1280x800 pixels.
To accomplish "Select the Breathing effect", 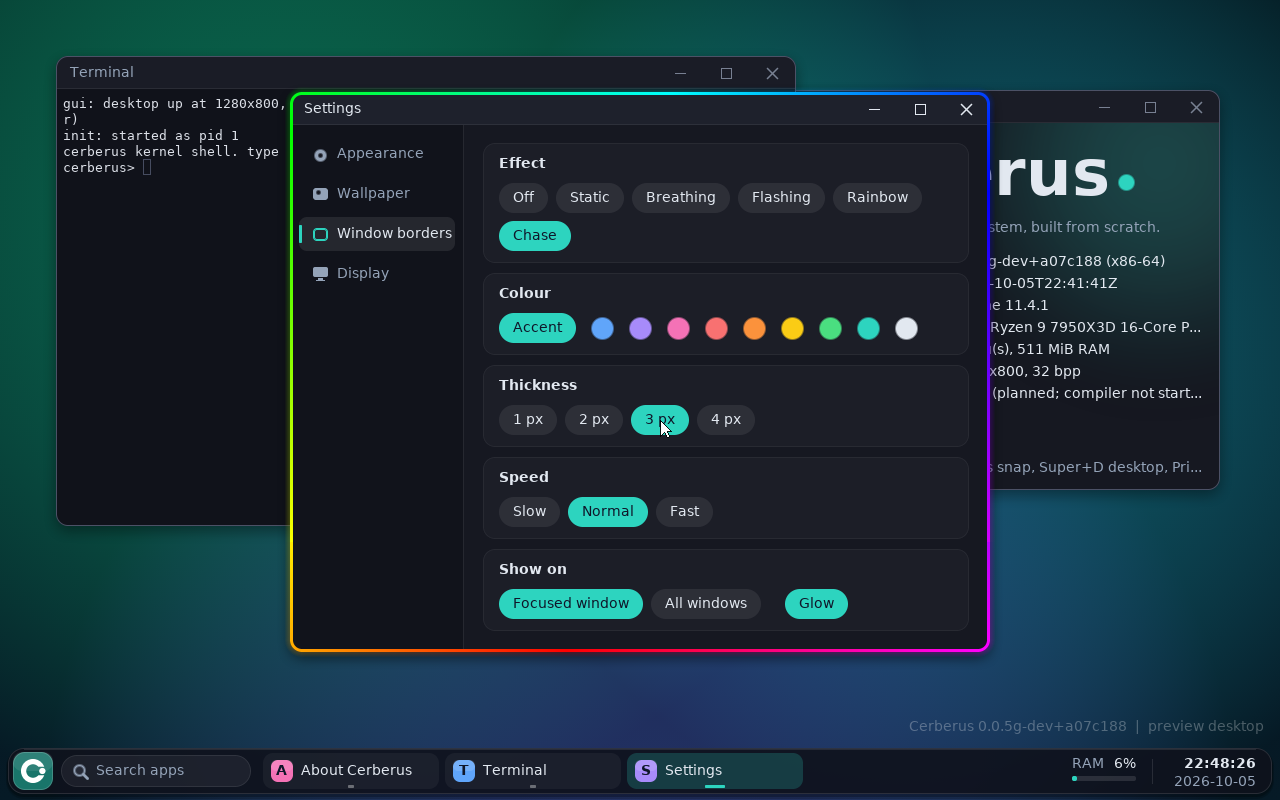I will (x=681, y=197).
